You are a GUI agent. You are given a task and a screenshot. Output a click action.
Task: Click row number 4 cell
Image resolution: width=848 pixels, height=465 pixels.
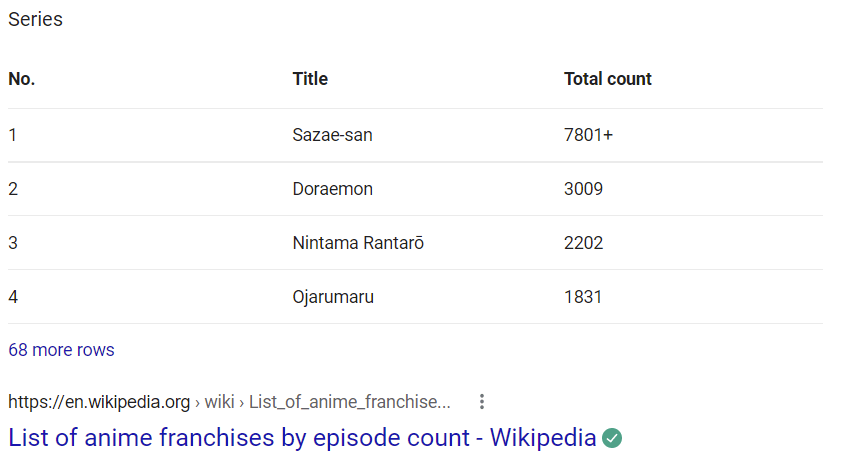click(13, 296)
